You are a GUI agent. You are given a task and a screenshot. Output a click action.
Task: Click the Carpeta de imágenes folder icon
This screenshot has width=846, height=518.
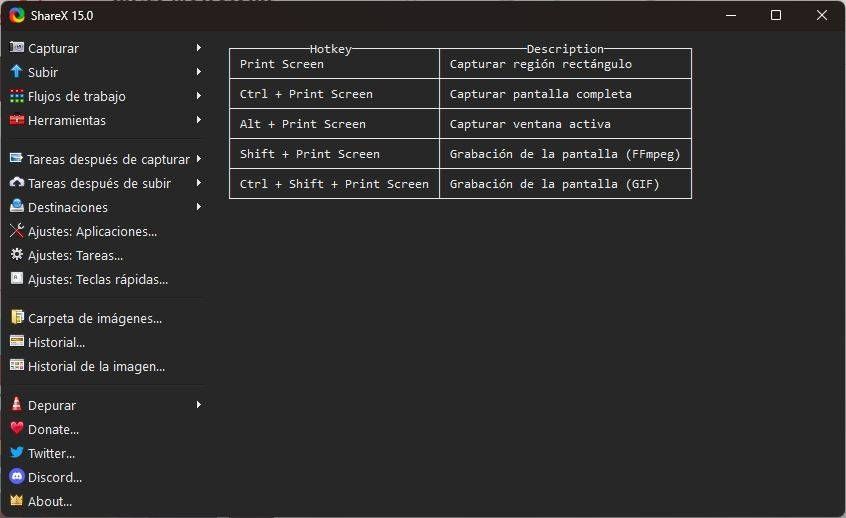point(16,318)
